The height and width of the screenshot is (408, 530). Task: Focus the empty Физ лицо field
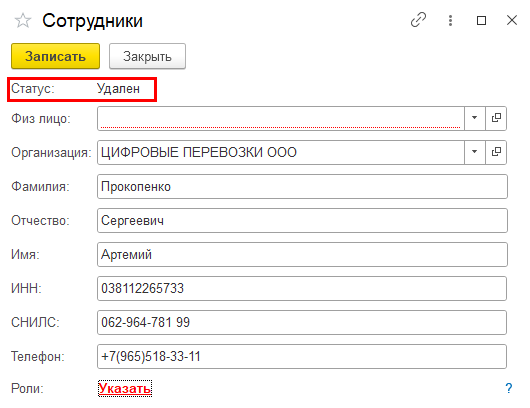281,118
